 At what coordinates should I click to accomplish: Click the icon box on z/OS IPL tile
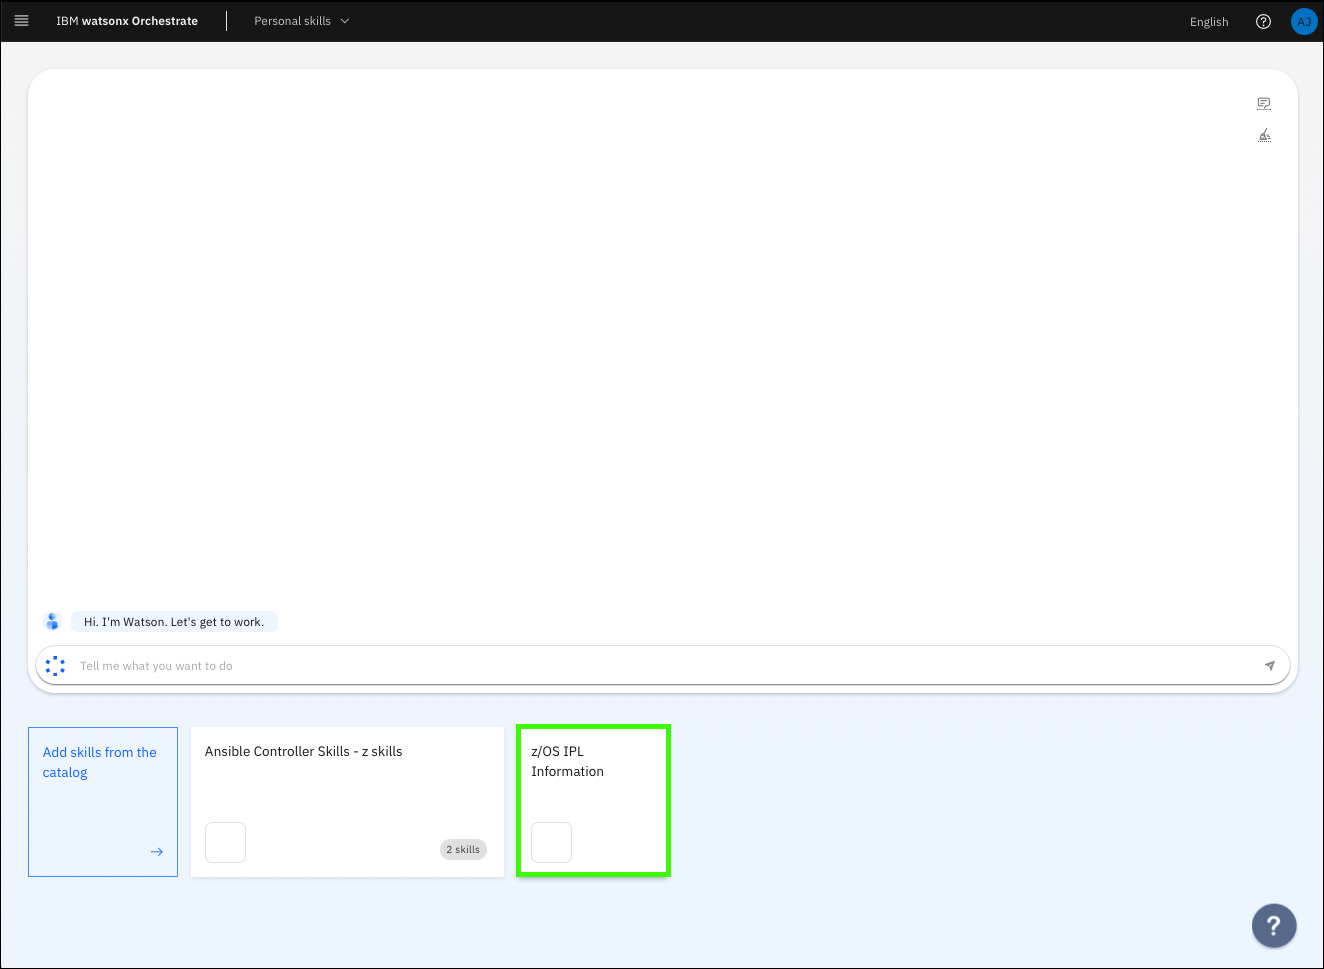[x=551, y=842]
